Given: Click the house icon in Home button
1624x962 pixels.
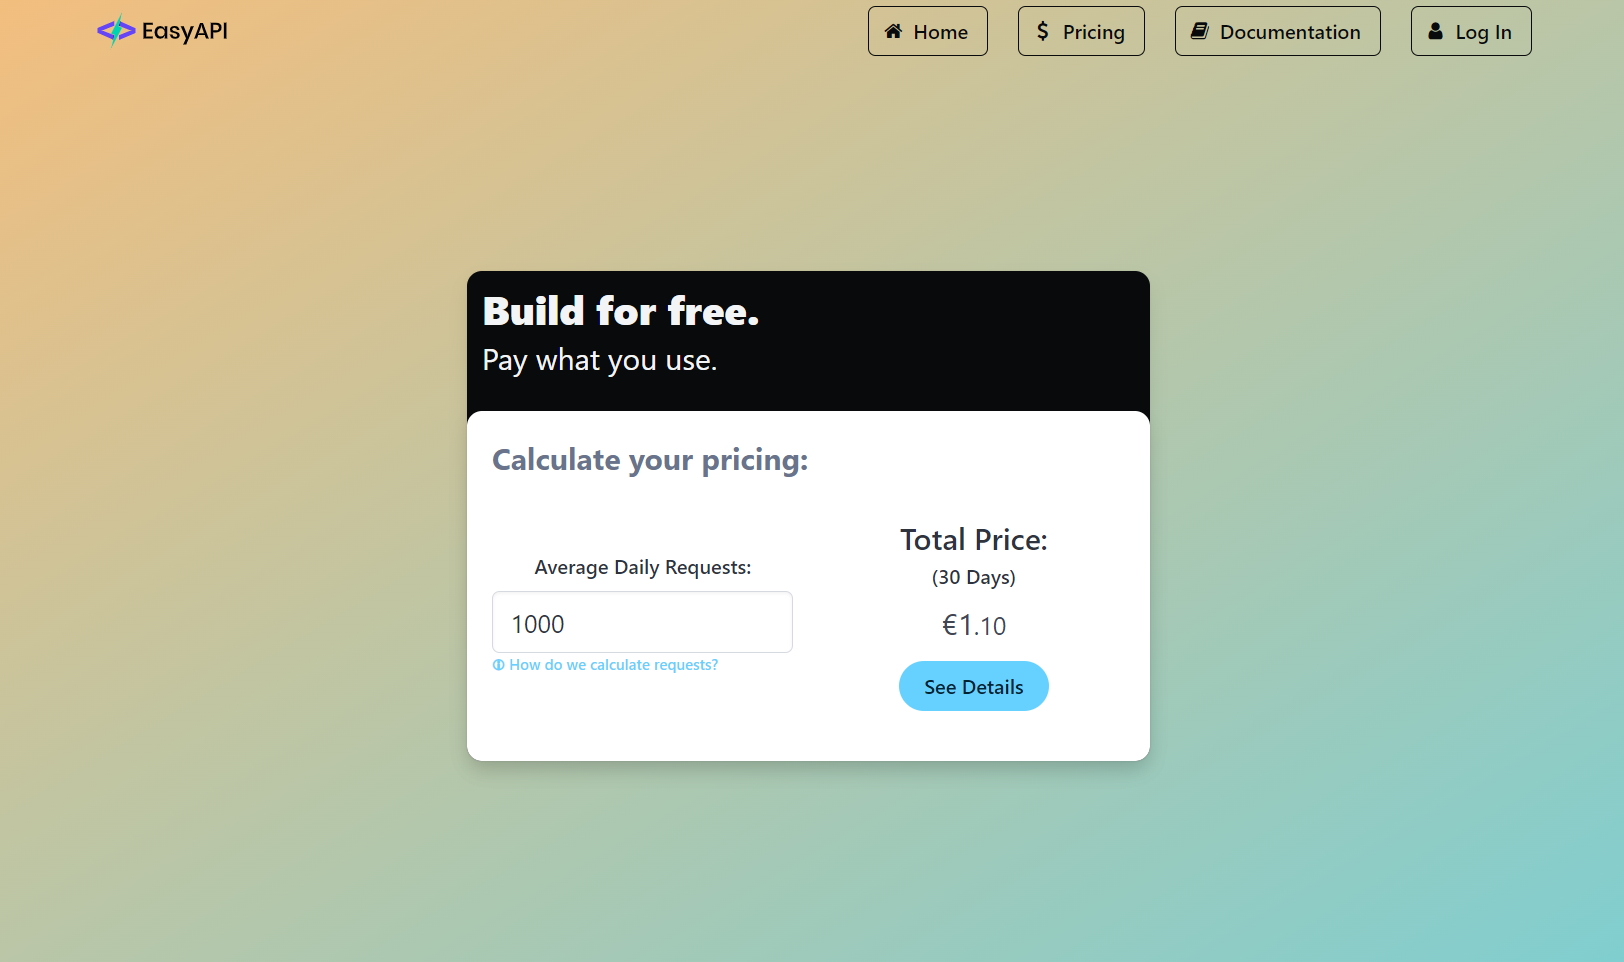Looking at the screenshot, I should [894, 31].
